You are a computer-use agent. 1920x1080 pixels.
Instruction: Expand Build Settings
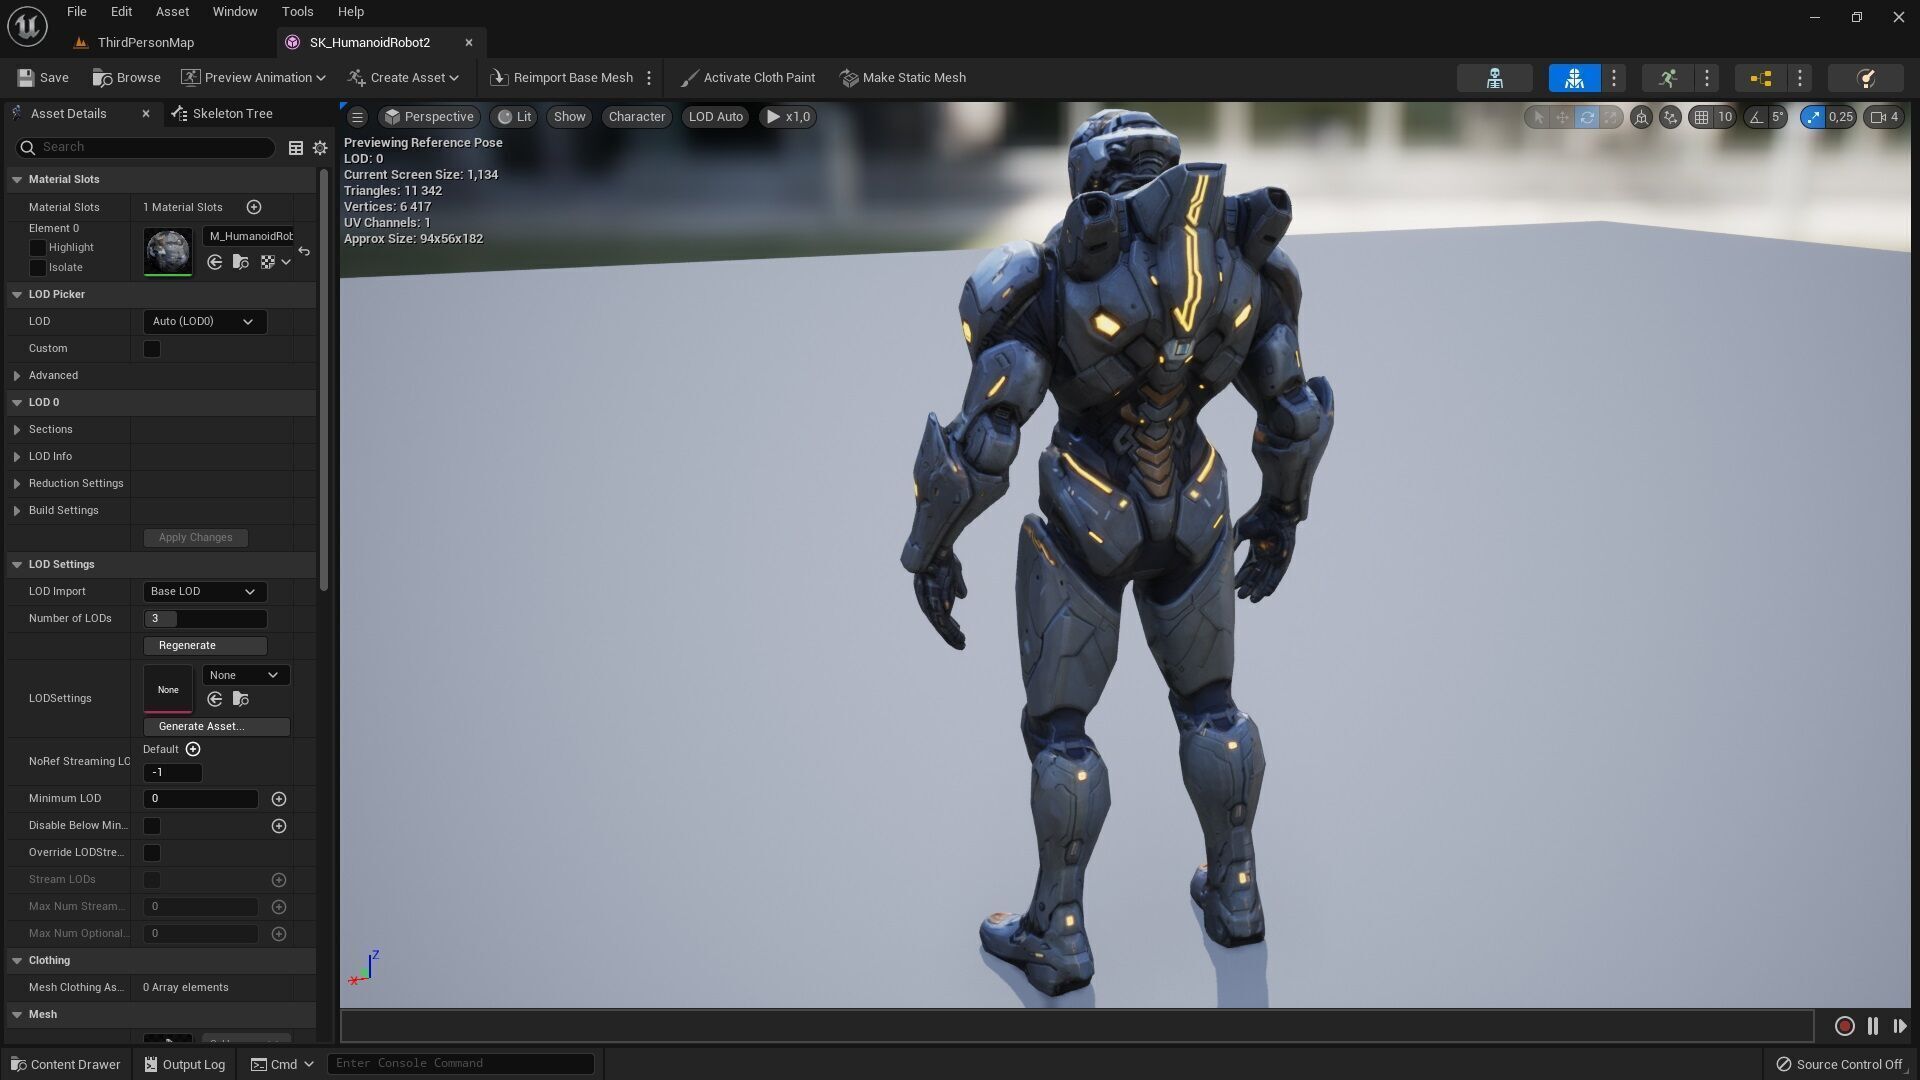[x=17, y=511]
